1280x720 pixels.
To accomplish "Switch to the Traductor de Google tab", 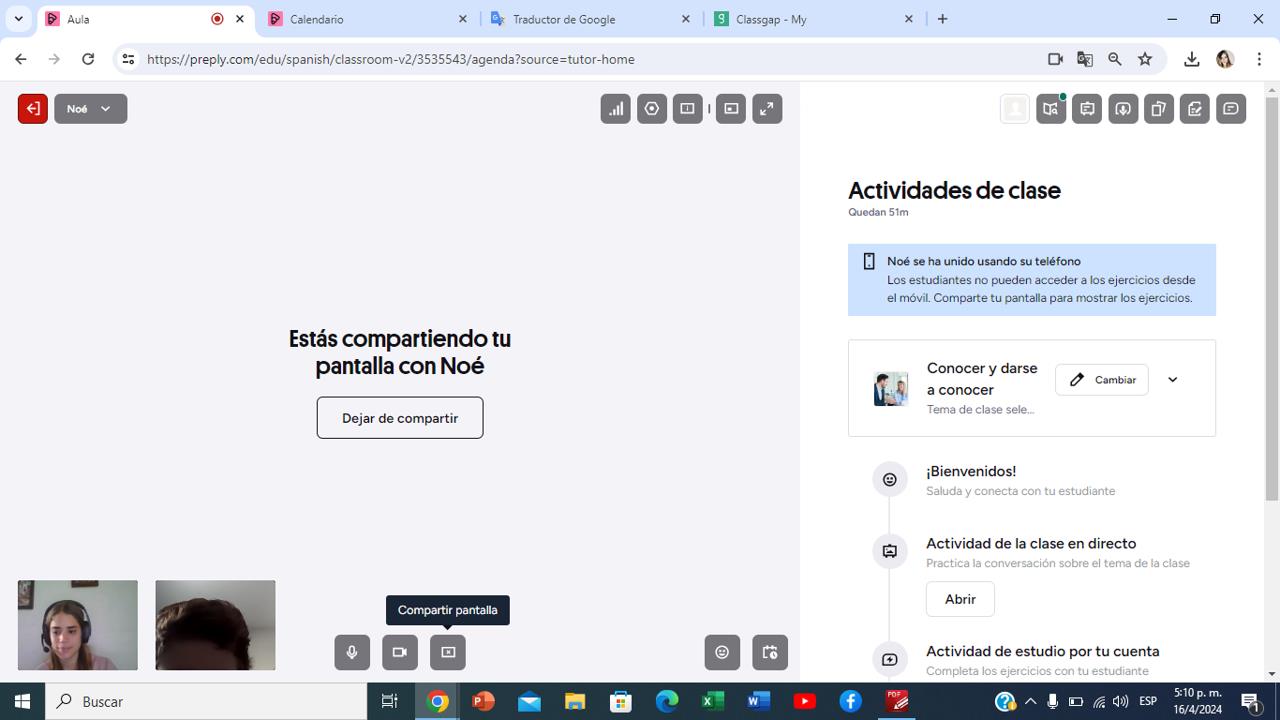I will pyautogui.click(x=588, y=19).
